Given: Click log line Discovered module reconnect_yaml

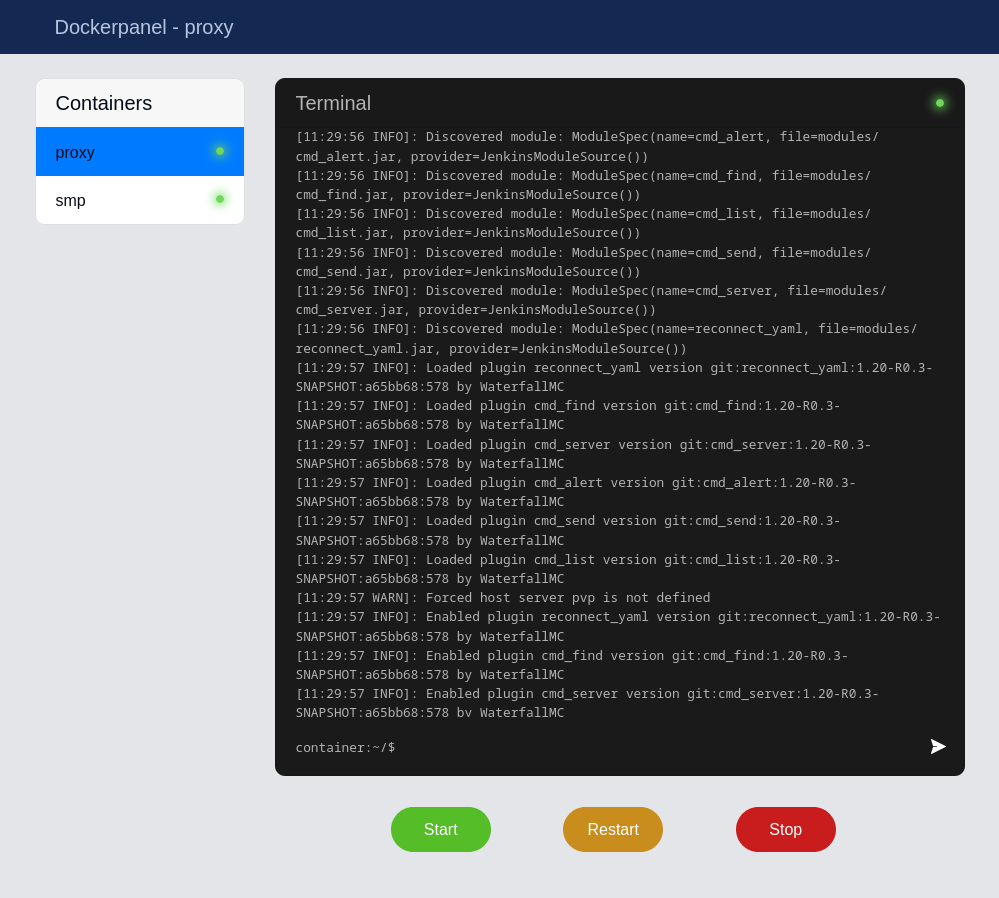Looking at the screenshot, I should (606, 338).
